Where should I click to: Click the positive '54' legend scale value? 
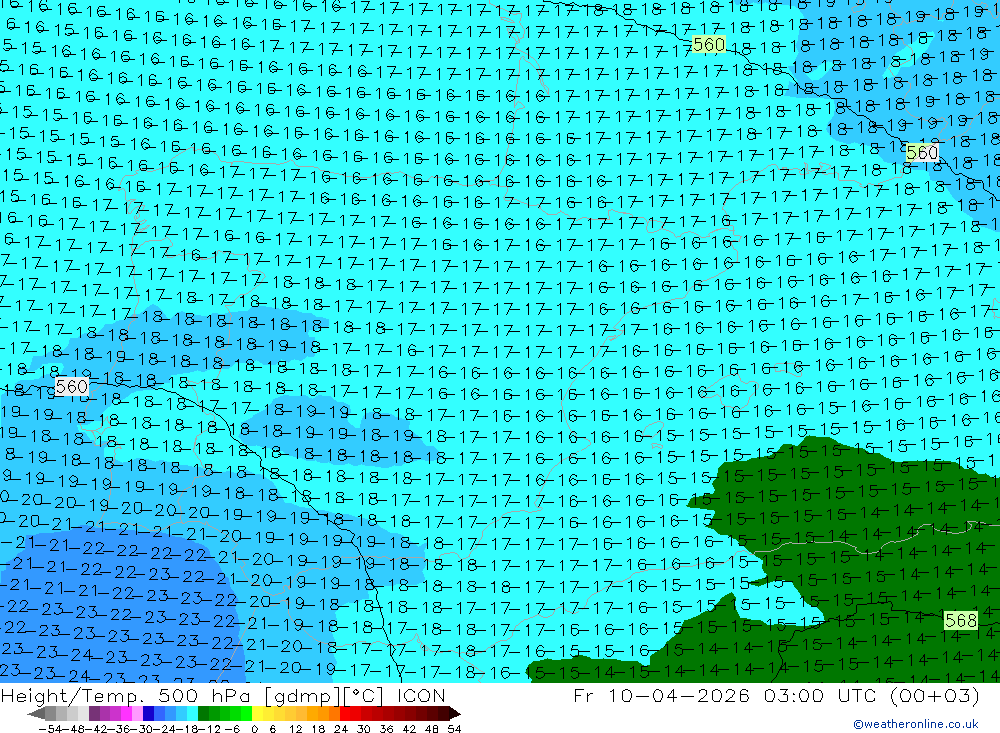pos(454,729)
